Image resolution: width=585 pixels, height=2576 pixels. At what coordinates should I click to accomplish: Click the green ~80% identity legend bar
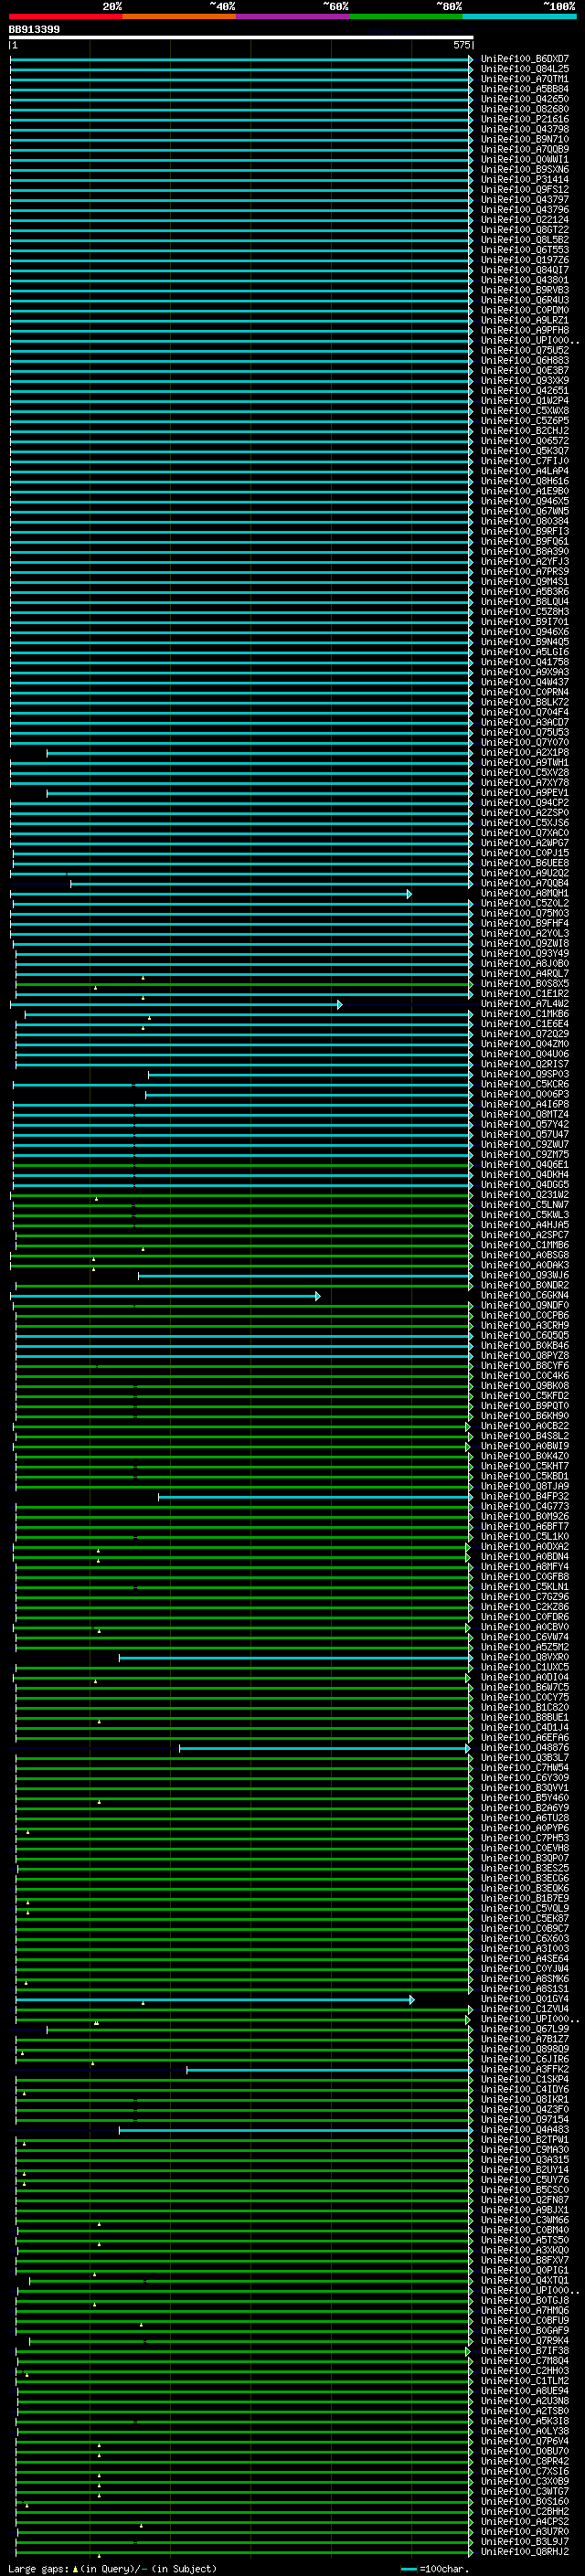pos(406,16)
